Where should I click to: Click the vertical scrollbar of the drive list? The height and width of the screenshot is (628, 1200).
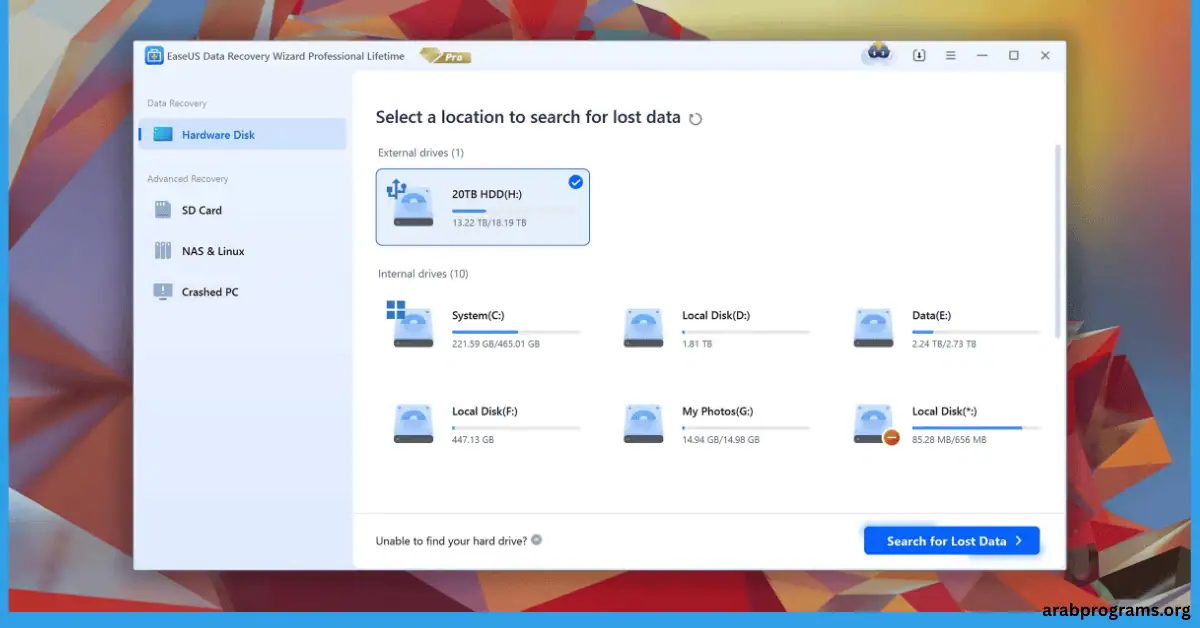point(1058,240)
